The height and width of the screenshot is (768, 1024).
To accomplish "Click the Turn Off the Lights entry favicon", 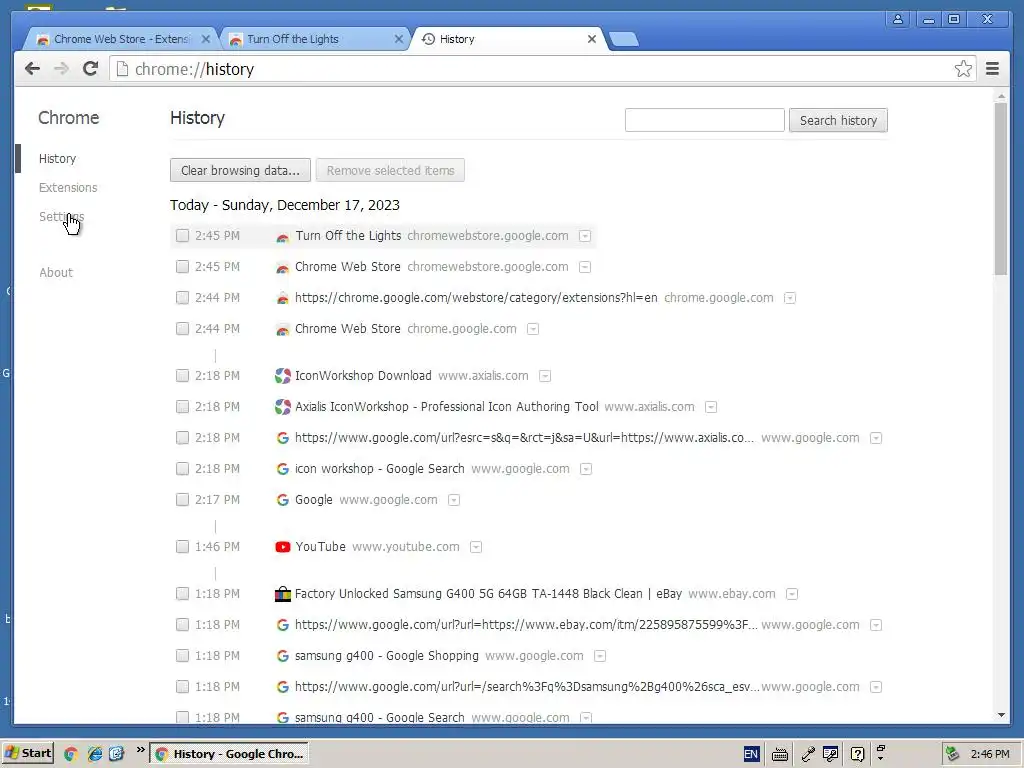I will 283,236.
